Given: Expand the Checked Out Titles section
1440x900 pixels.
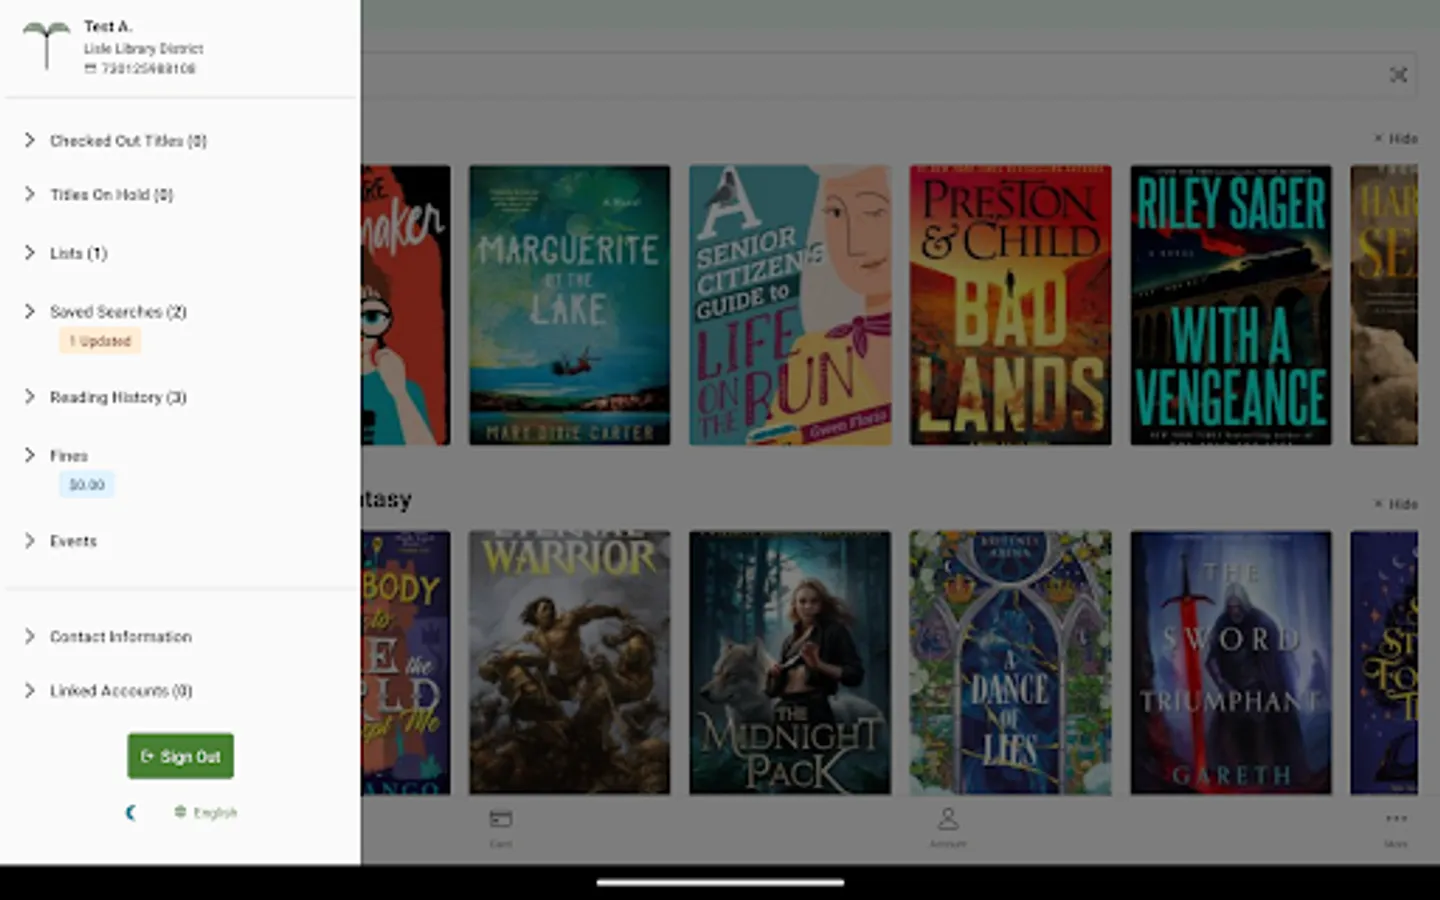Looking at the screenshot, I should [x=128, y=140].
